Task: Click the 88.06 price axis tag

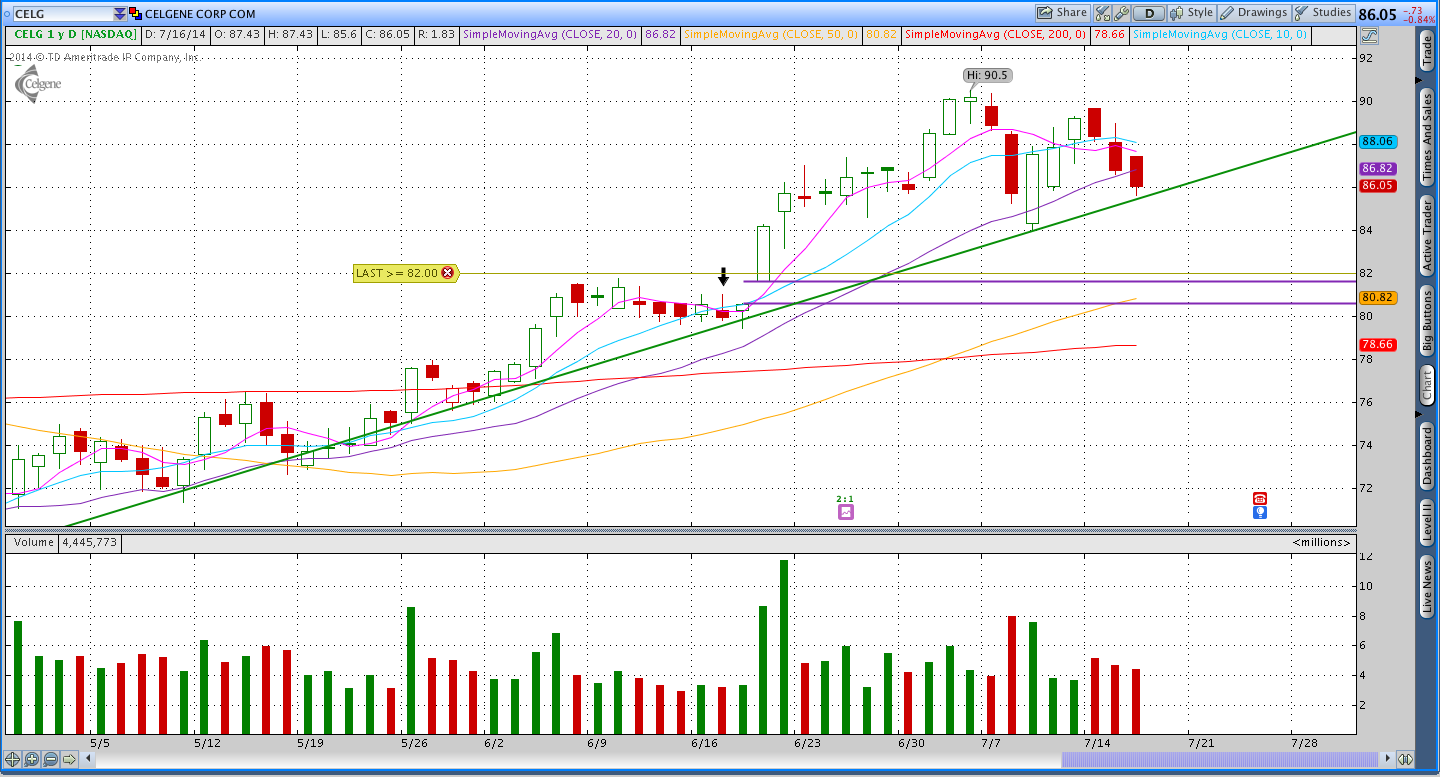Action: coord(1378,142)
